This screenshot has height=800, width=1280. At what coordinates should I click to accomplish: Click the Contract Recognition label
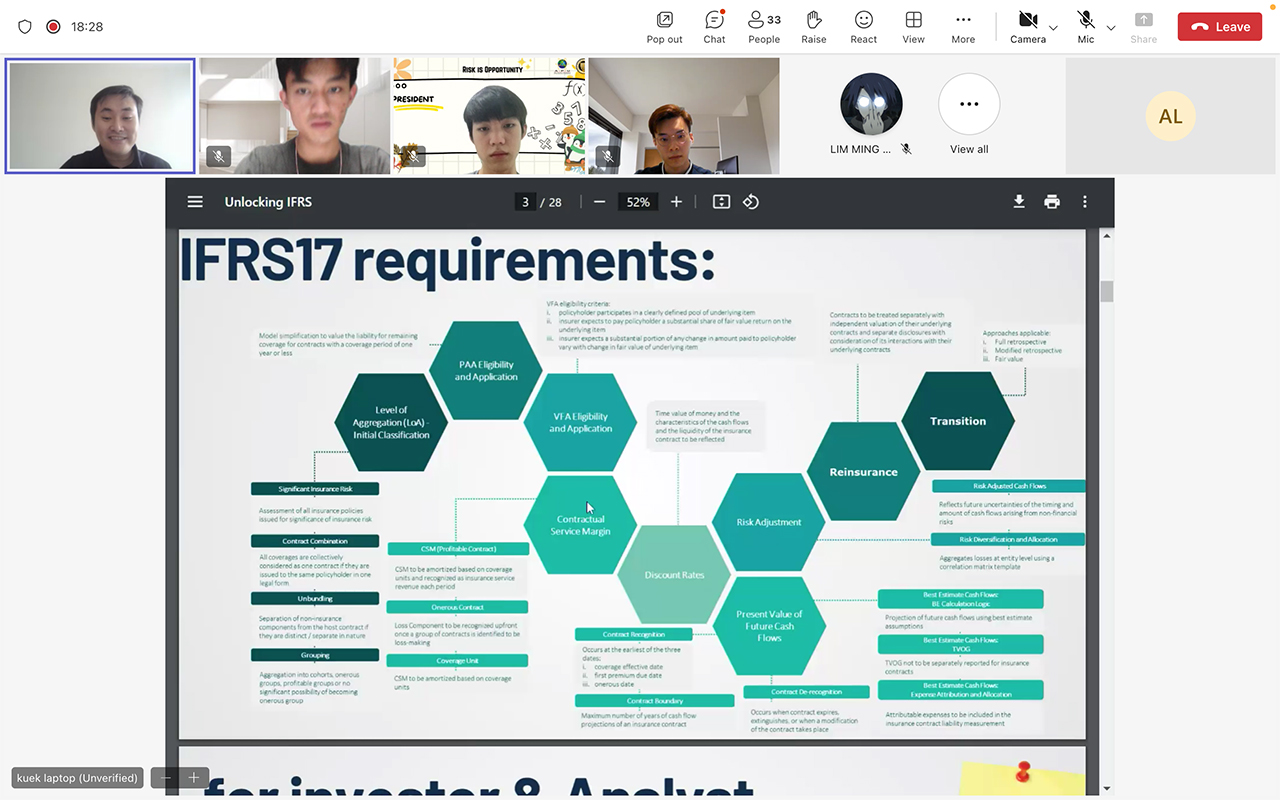pyautogui.click(x=634, y=634)
